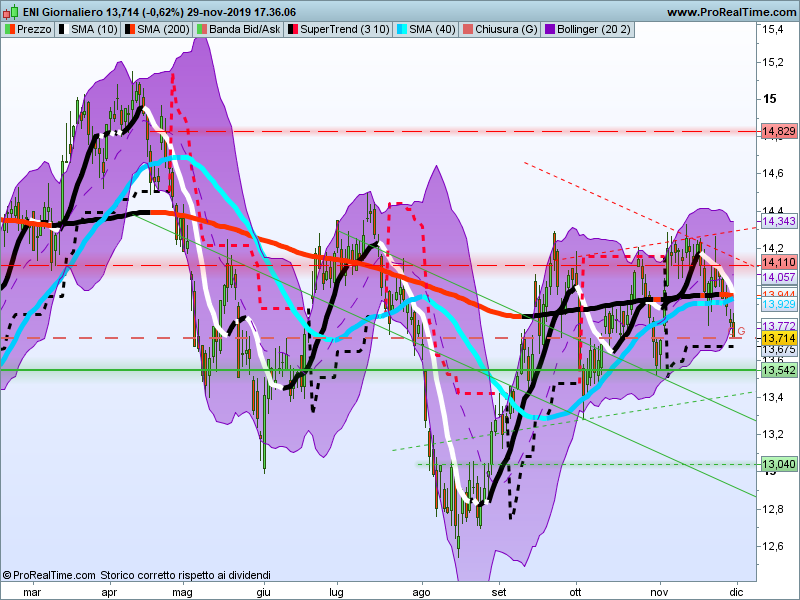Click the SMA (200) legend color swatch

130,30
